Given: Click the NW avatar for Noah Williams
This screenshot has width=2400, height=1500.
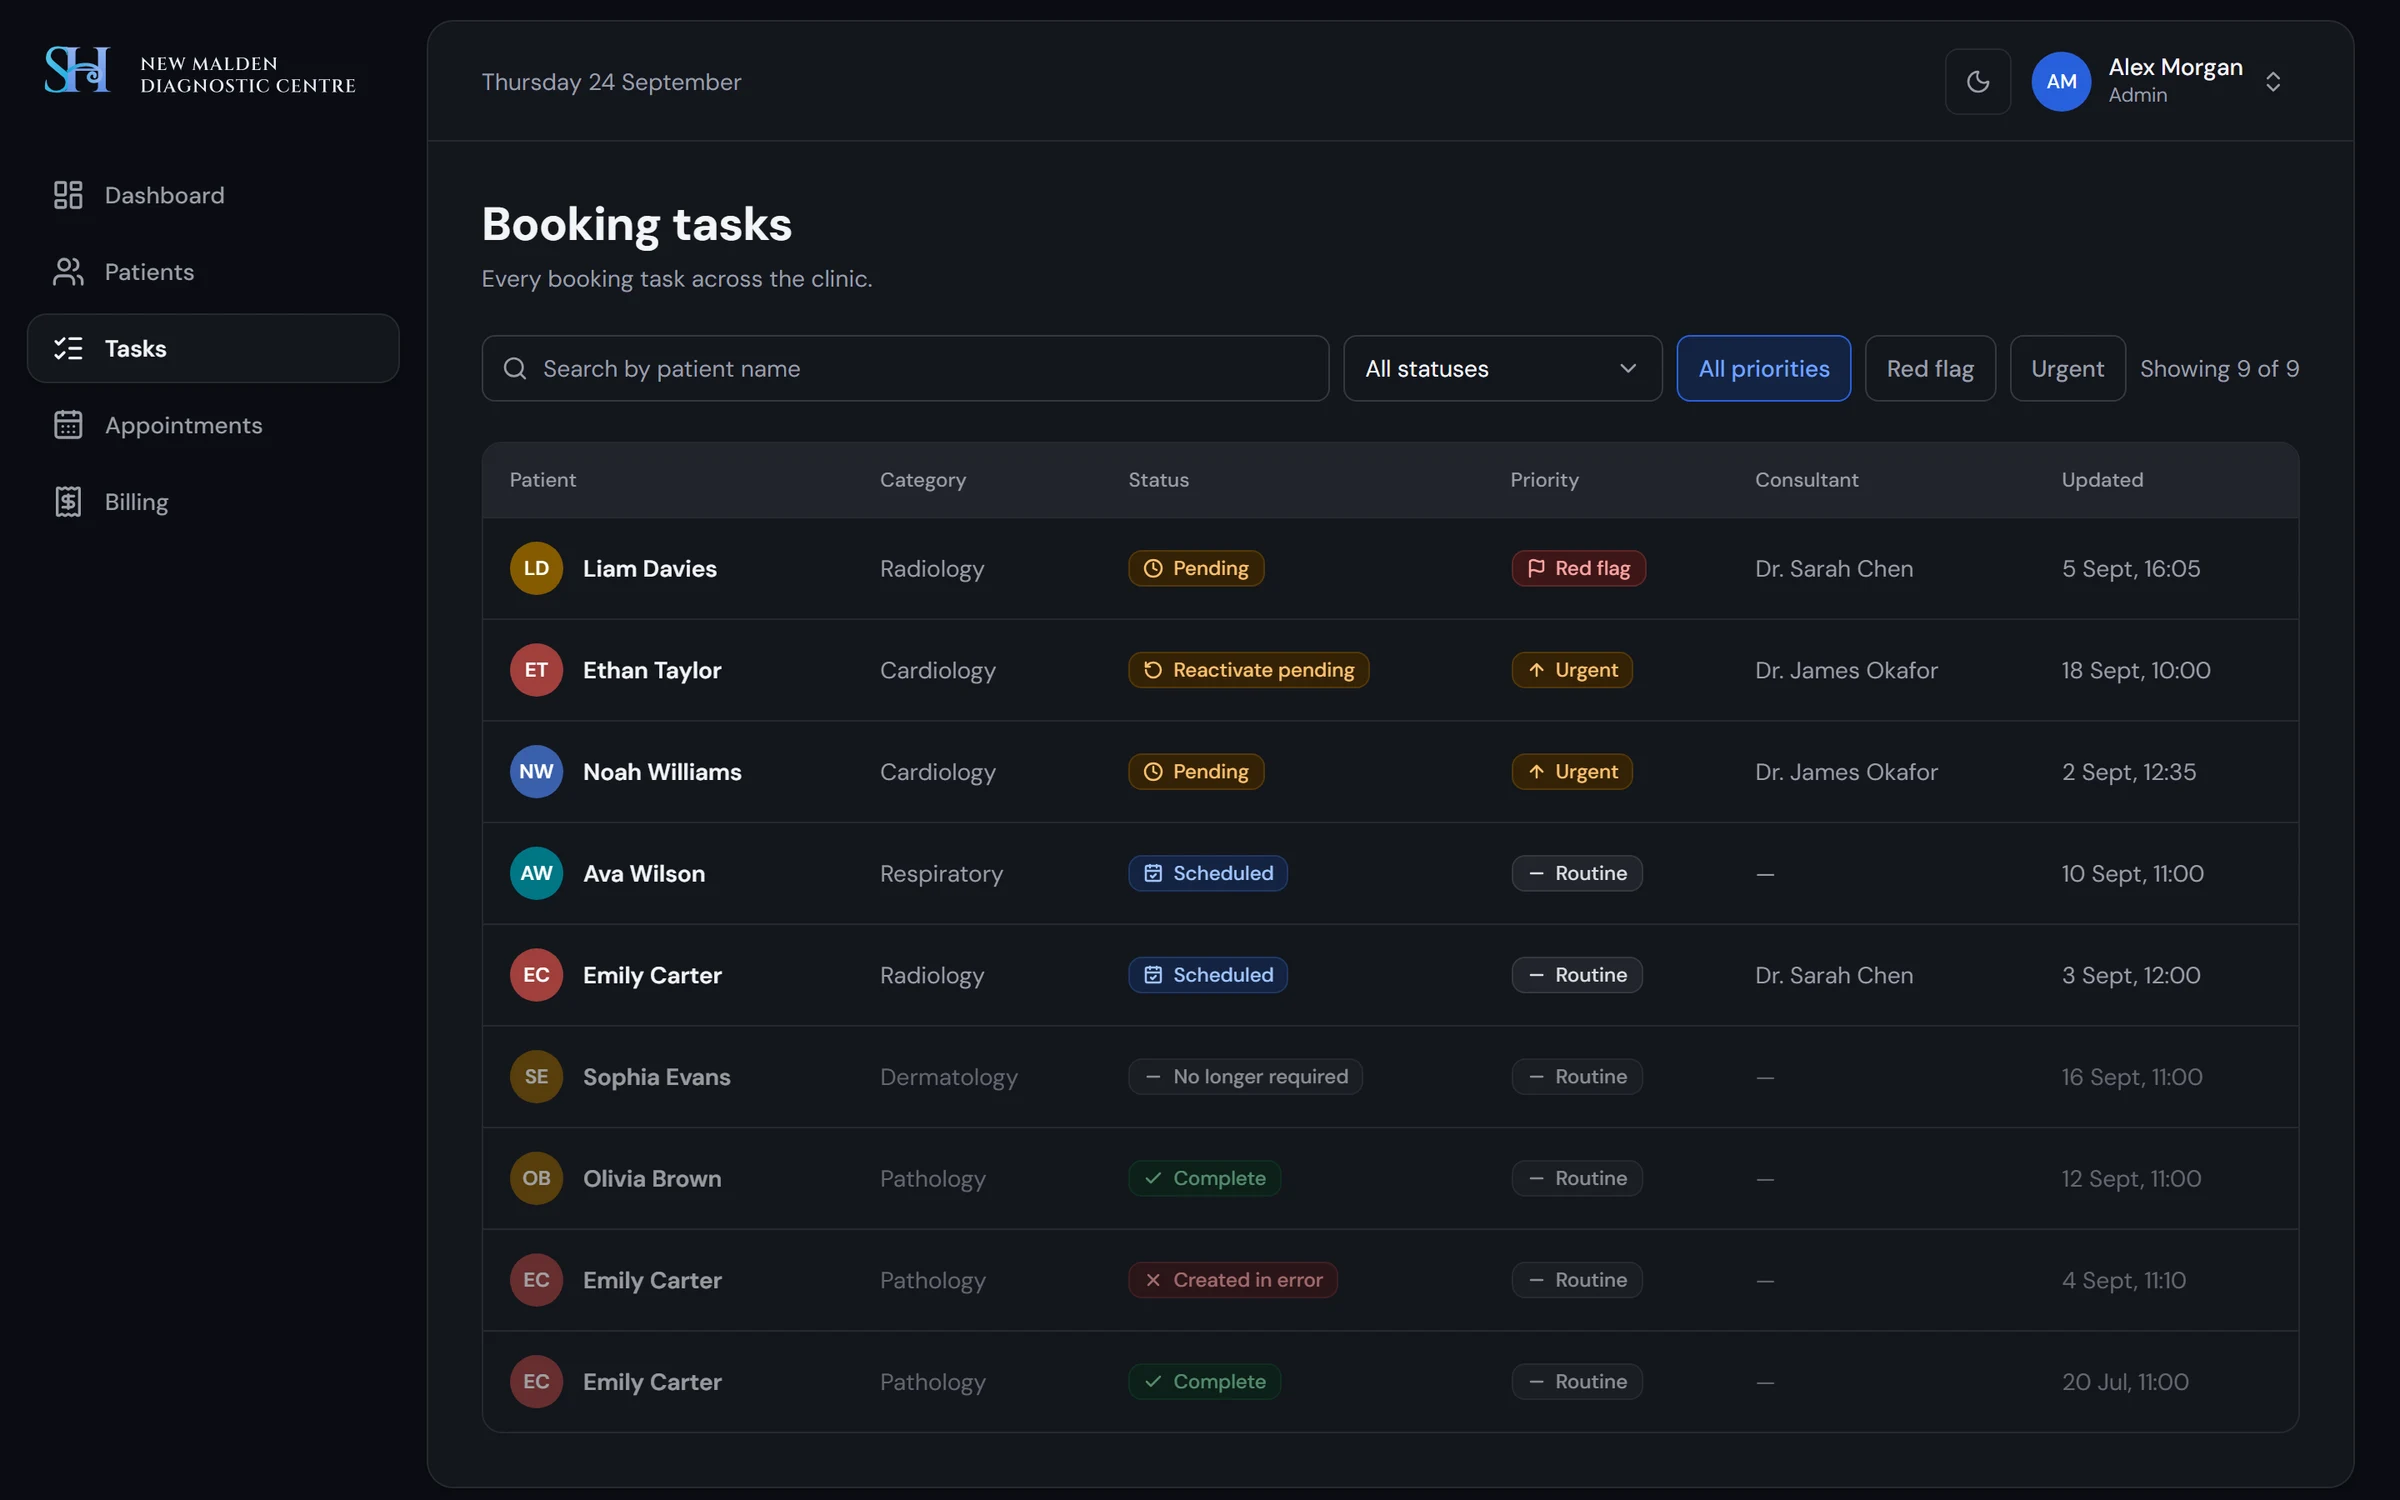Looking at the screenshot, I should tap(536, 772).
